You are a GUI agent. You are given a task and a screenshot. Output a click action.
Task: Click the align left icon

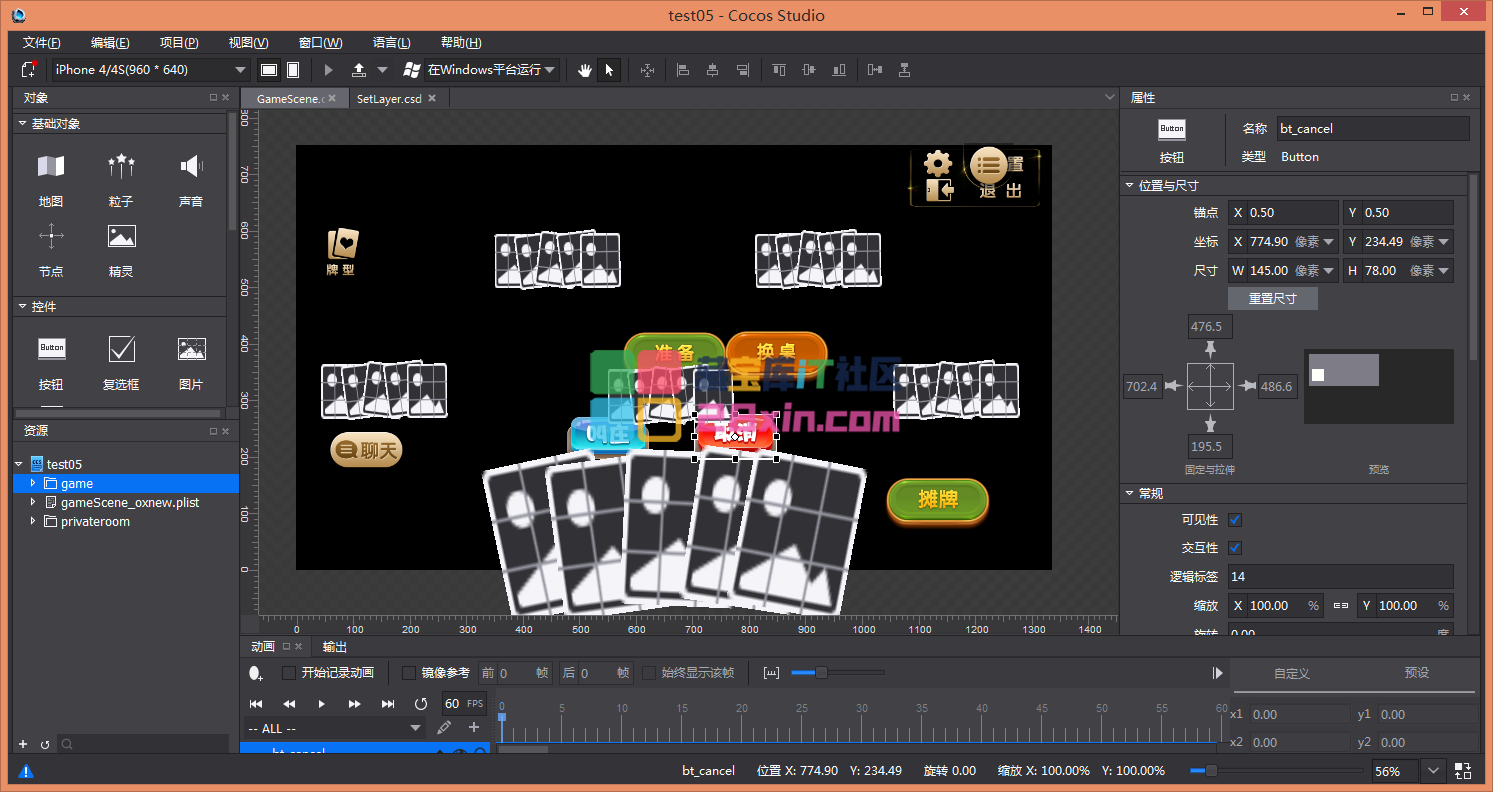[683, 70]
